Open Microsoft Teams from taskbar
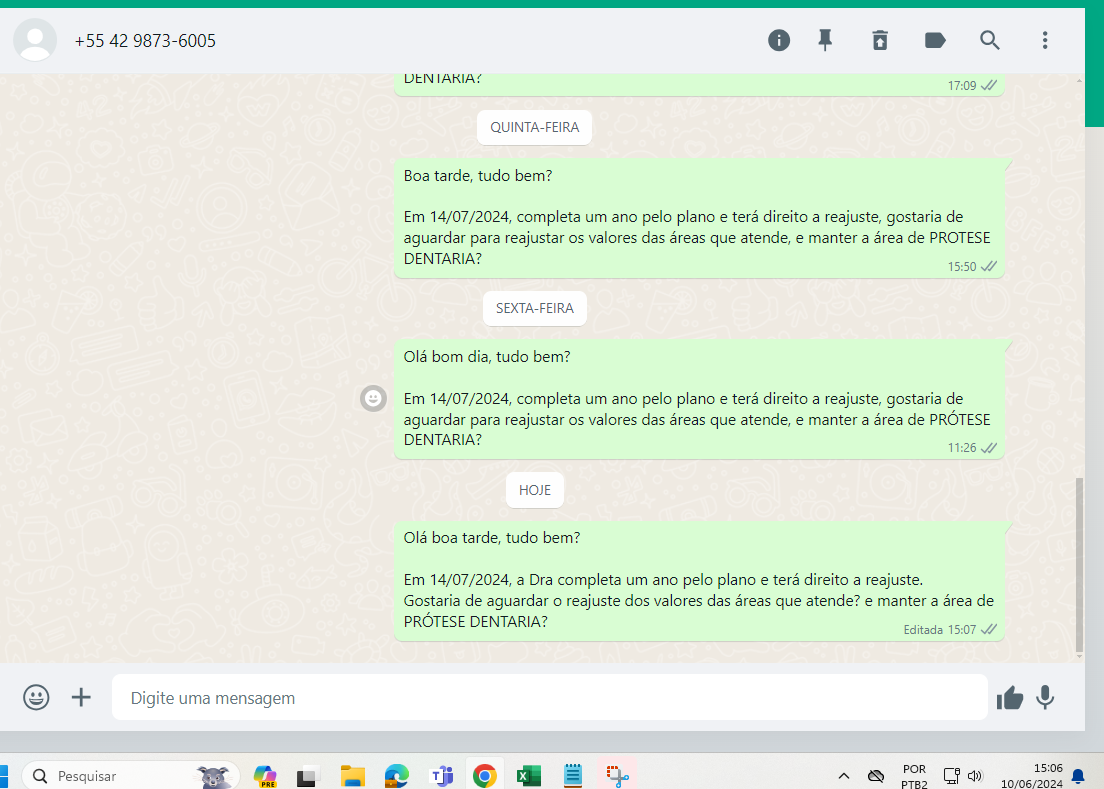Image resolution: width=1104 pixels, height=789 pixels. tap(441, 776)
